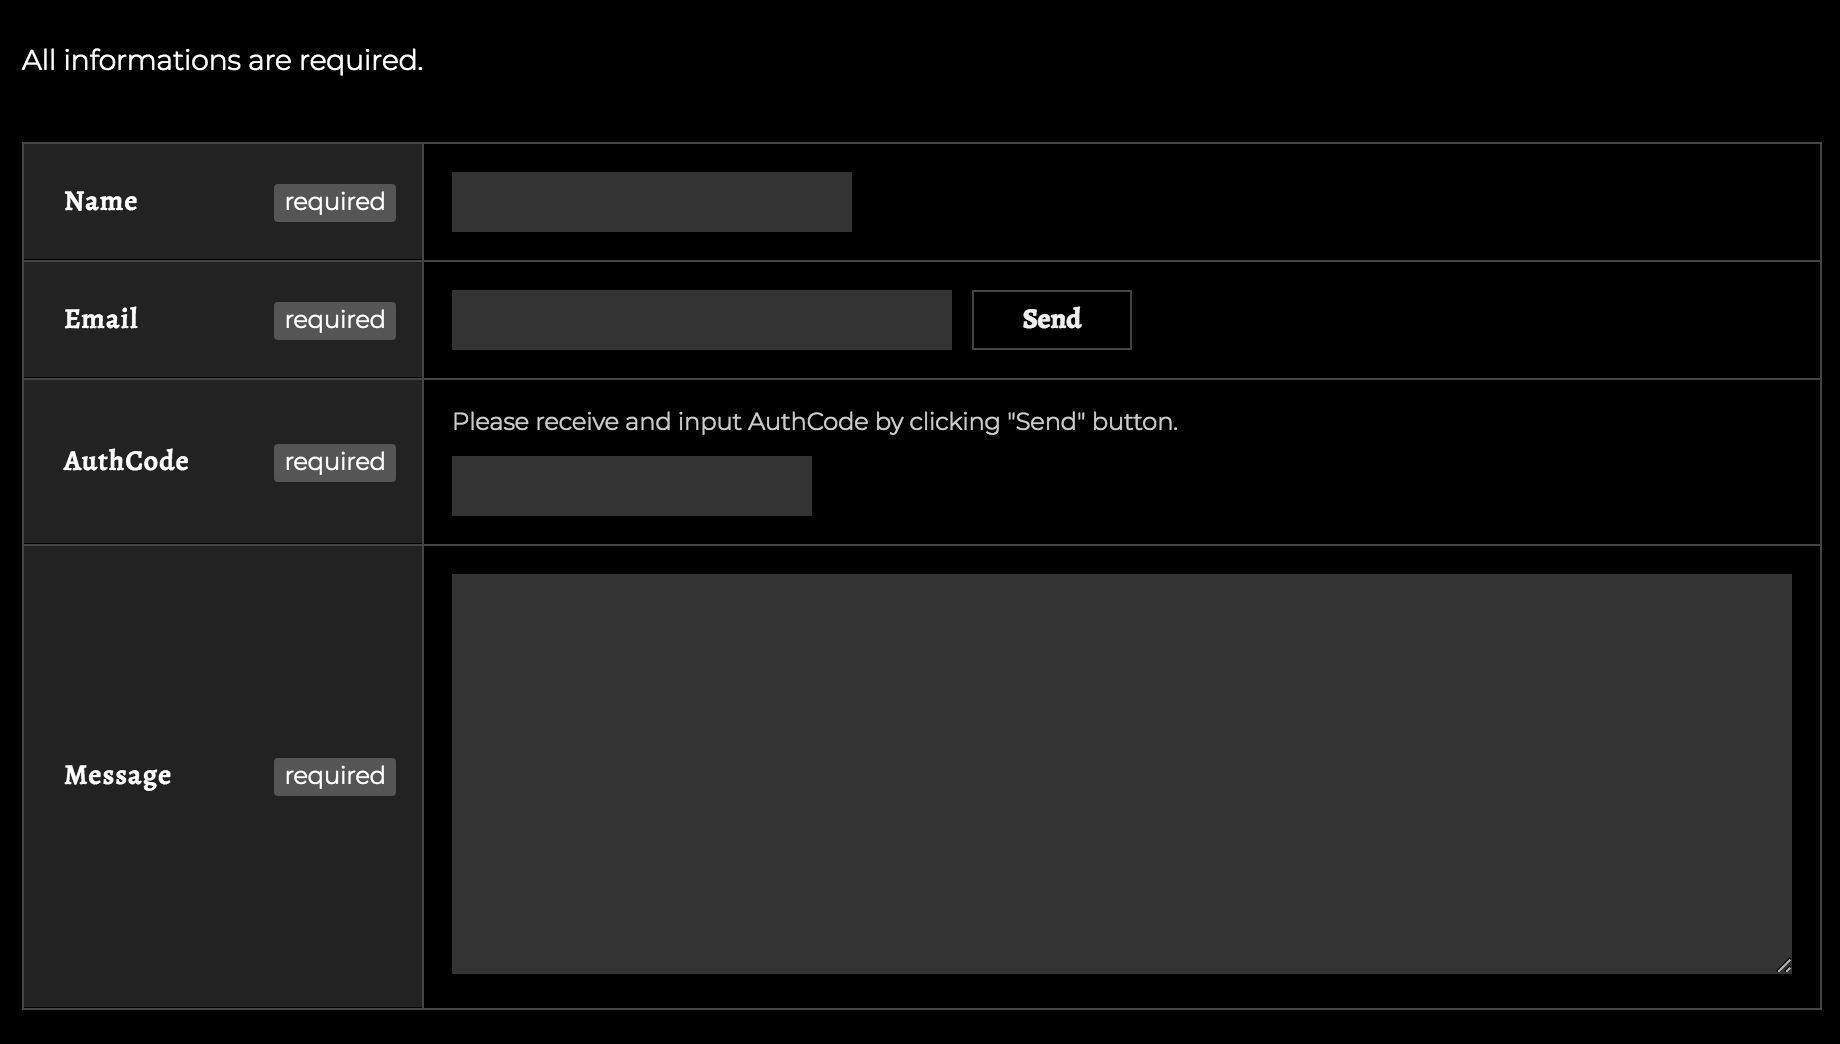The width and height of the screenshot is (1840, 1044).
Task: Click the AuthCode field label
Action: [126, 462]
